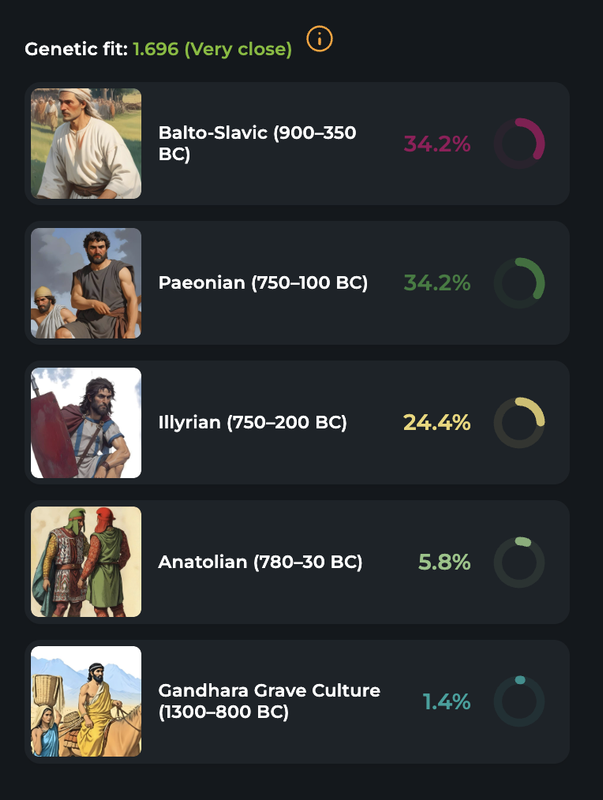Screen dimensions: 603x800
Task: Open the Illyrian warrior thumbnail
Action: tap(86, 422)
